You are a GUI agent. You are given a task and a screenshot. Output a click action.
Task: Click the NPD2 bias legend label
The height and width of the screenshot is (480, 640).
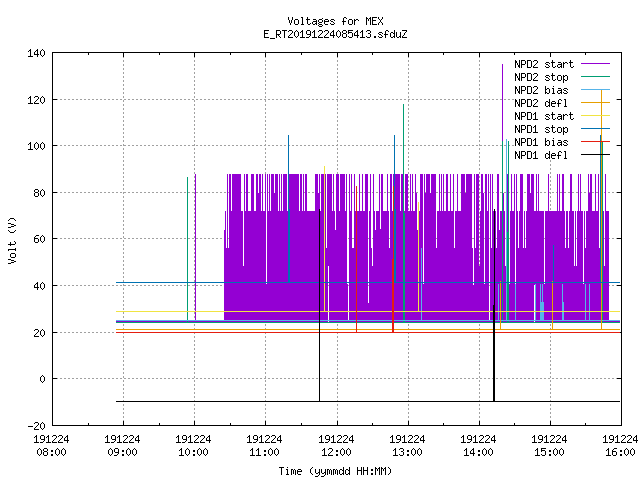click(541, 90)
